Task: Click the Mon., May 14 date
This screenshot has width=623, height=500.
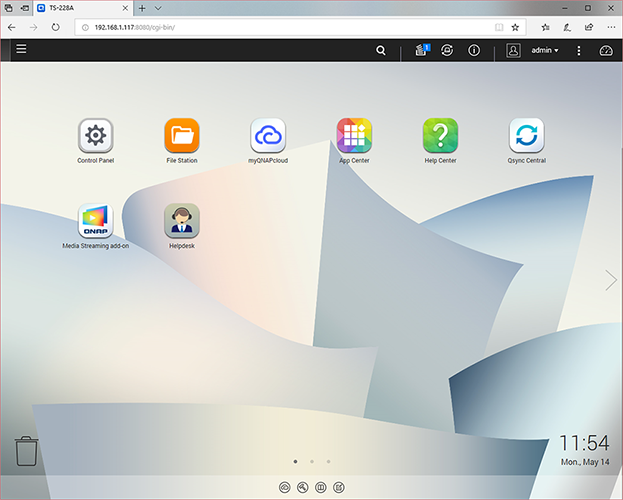Action: [585, 462]
